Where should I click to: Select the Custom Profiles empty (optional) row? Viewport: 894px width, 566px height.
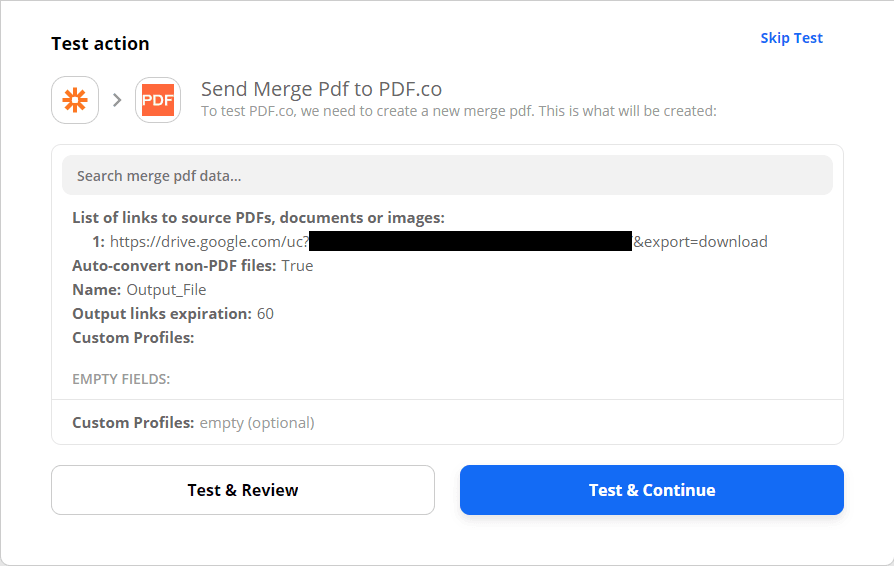[x=193, y=423]
